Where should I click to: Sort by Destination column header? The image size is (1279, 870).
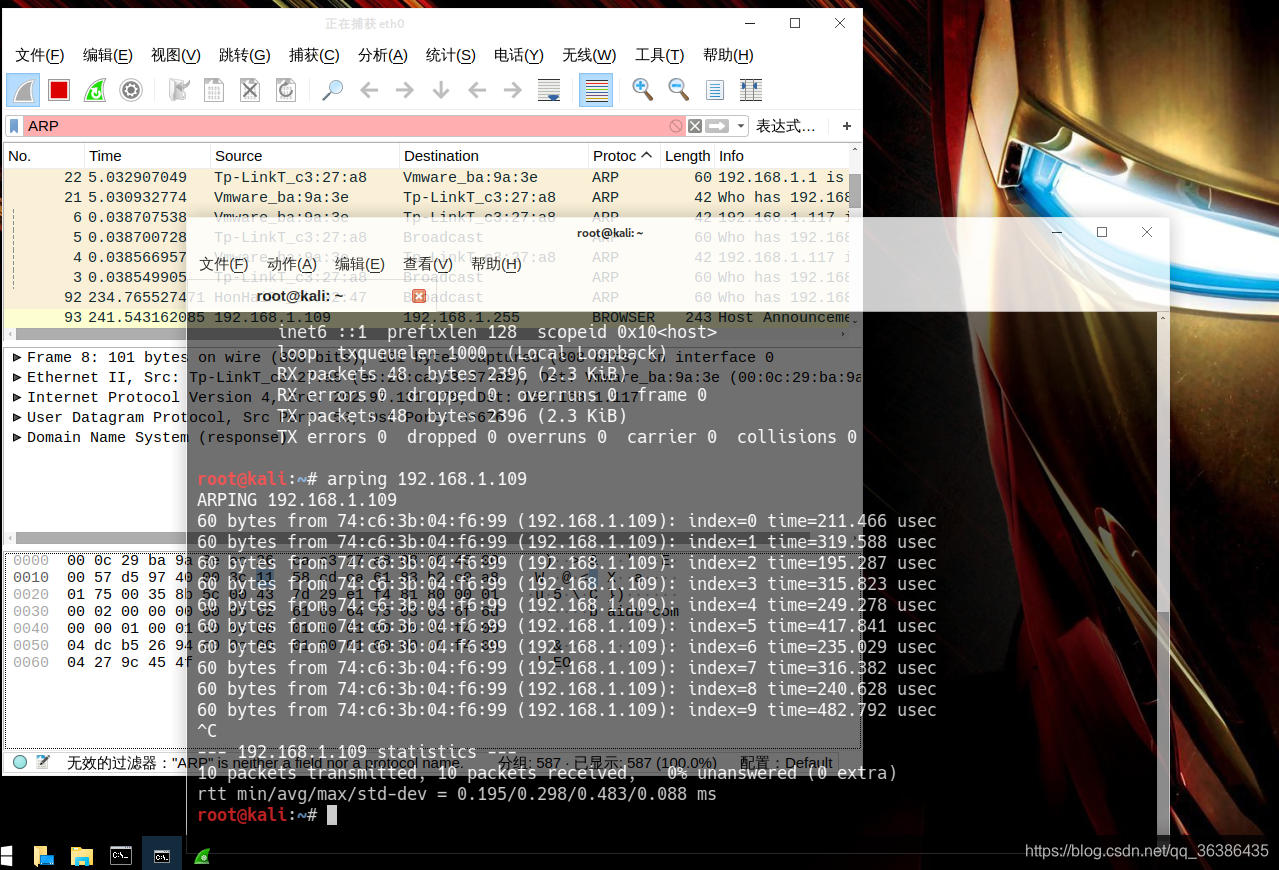pos(494,156)
